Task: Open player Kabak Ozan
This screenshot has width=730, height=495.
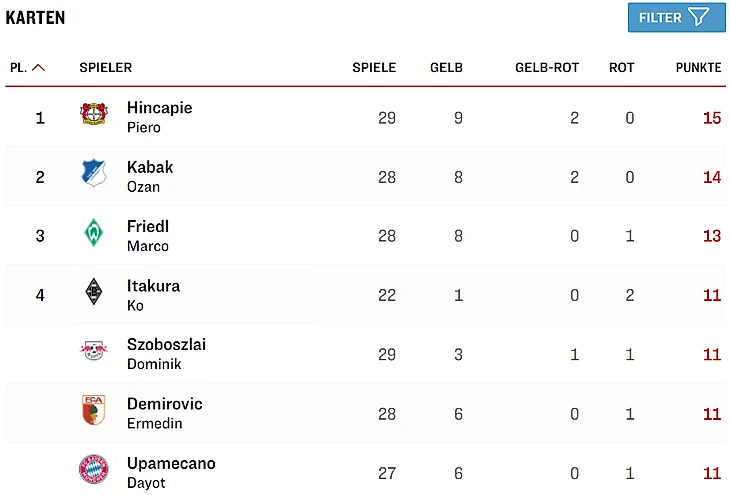Action: (x=150, y=176)
